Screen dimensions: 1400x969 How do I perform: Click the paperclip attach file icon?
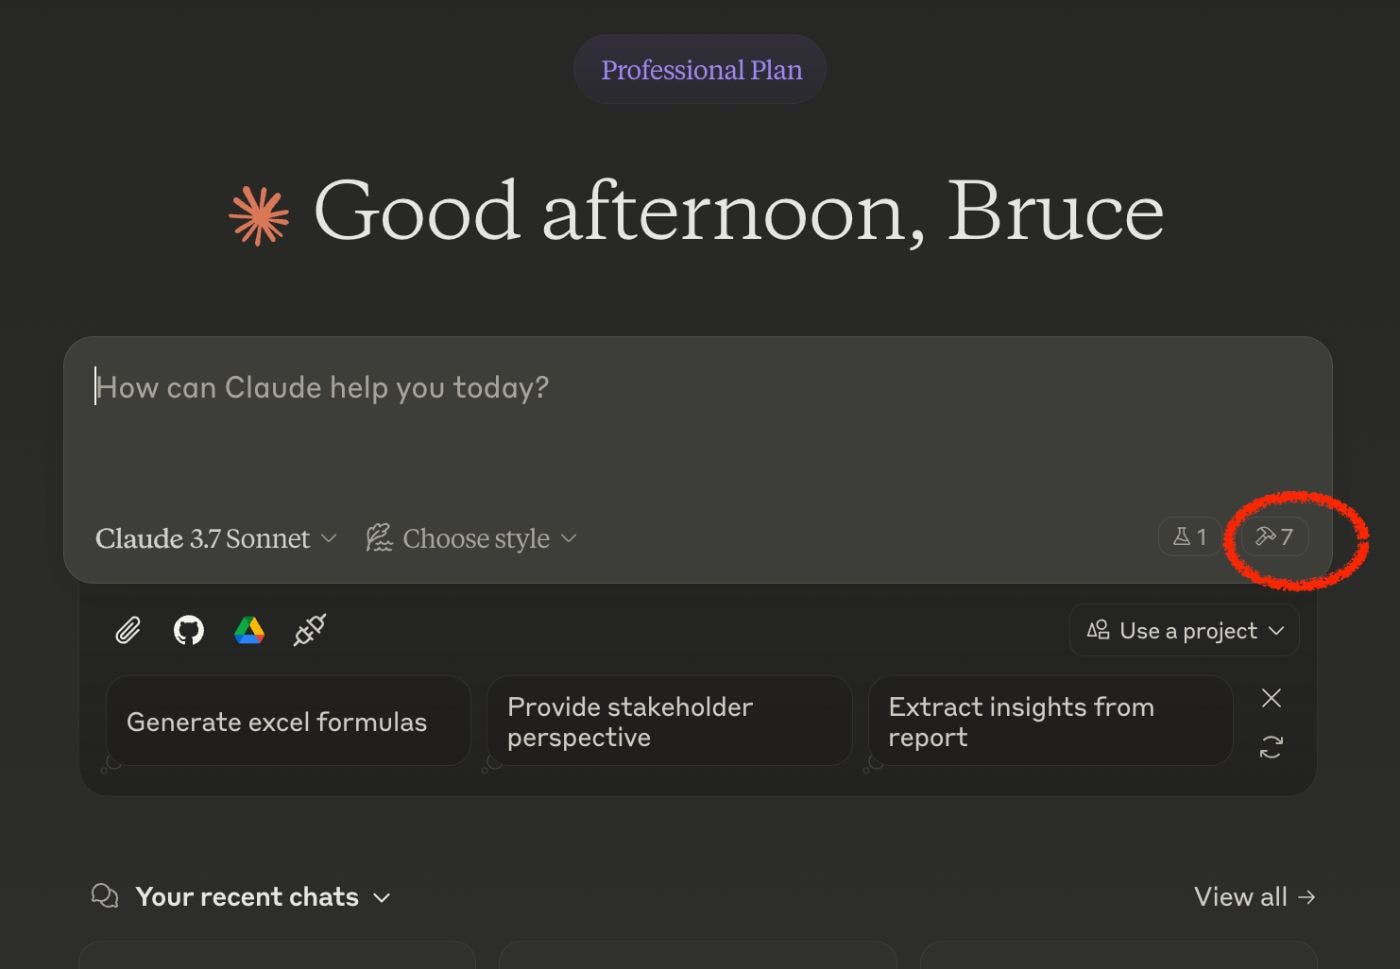click(x=128, y=630)
